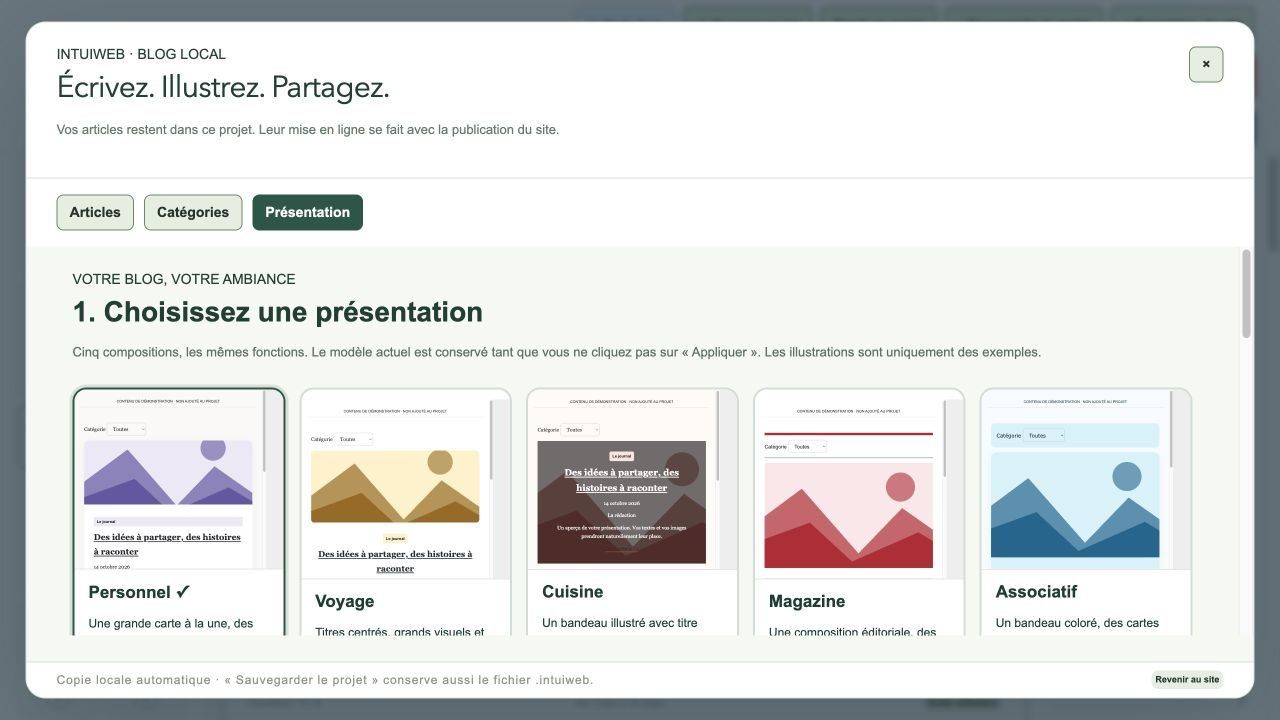This screenshot has height=720, width=1280.
Task: Click the 'Personnel ✓' card title
Action: click(139, 592)
